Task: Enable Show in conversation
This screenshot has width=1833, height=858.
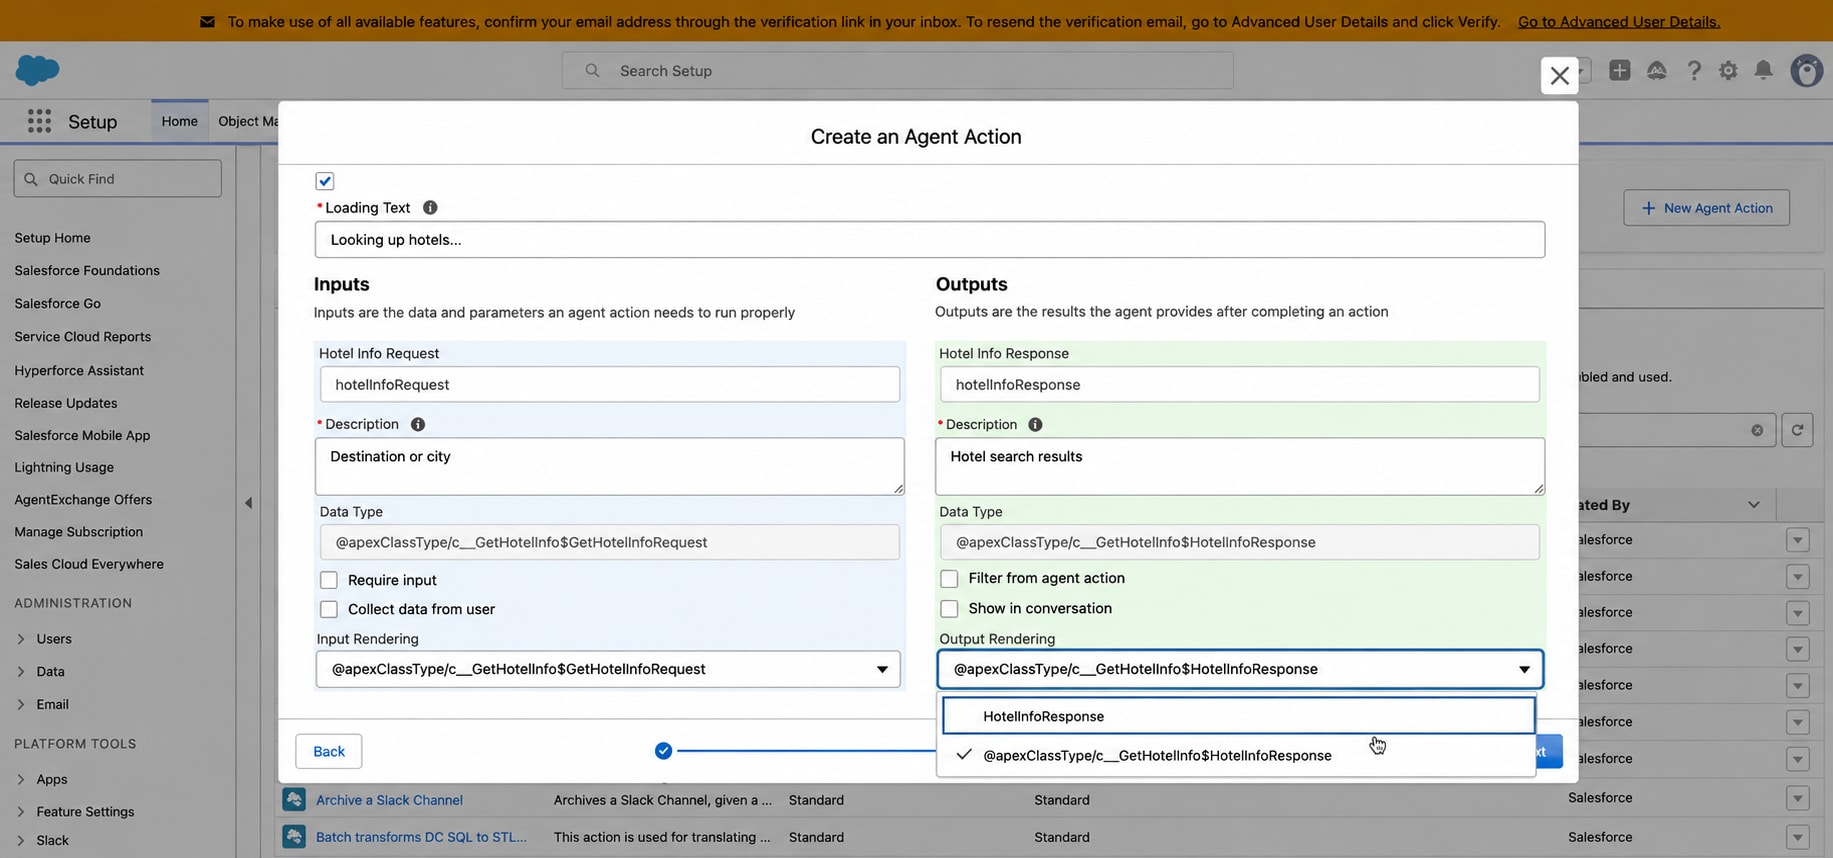Action: tap(949, 608)
